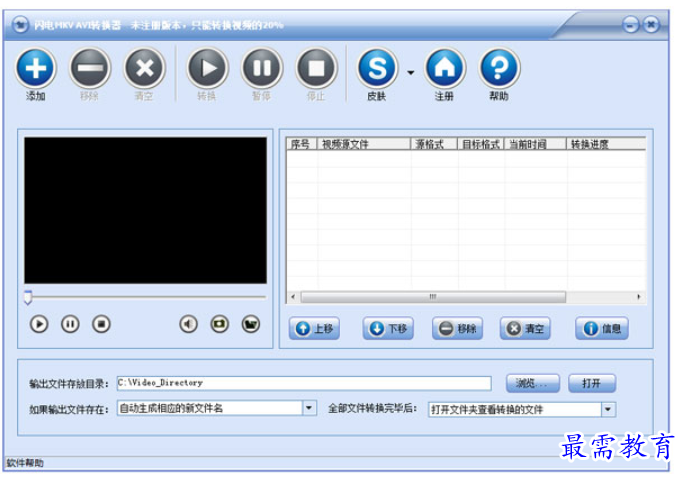The image size is (683, 478).
Task: Open the 帮助 (Help) question mark icon
Action: (x=499, y=68)
